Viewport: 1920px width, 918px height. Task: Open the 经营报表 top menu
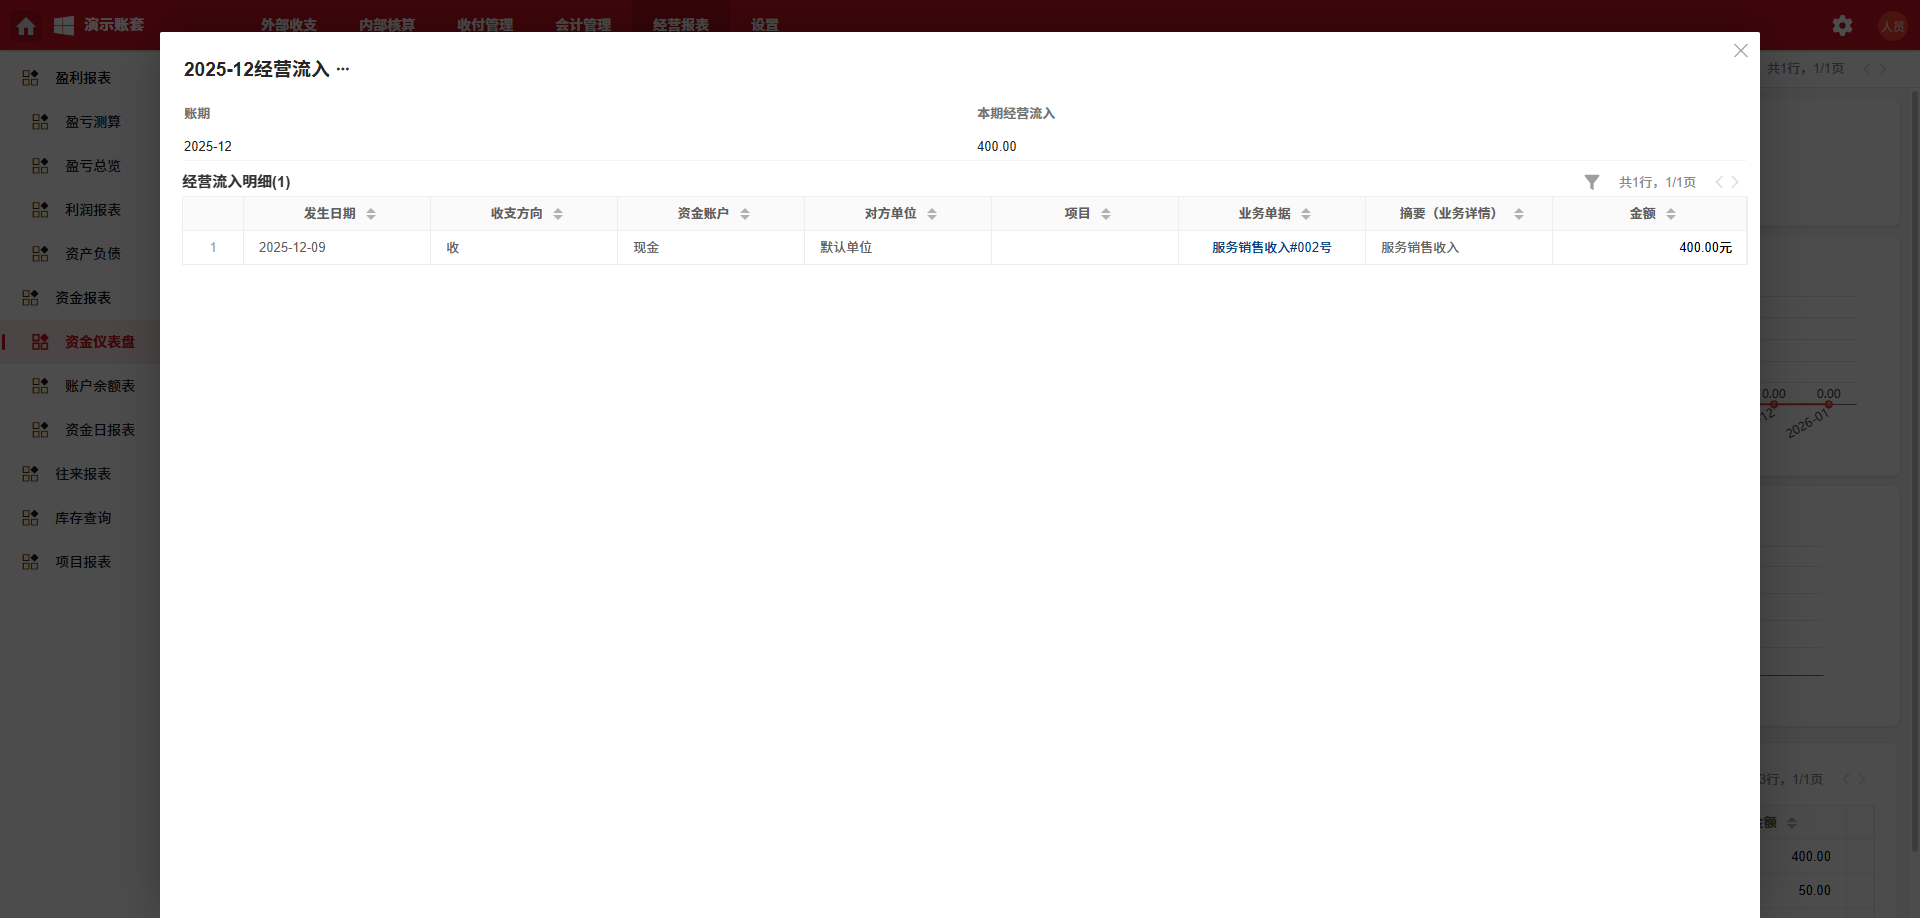tap(680, 25)
